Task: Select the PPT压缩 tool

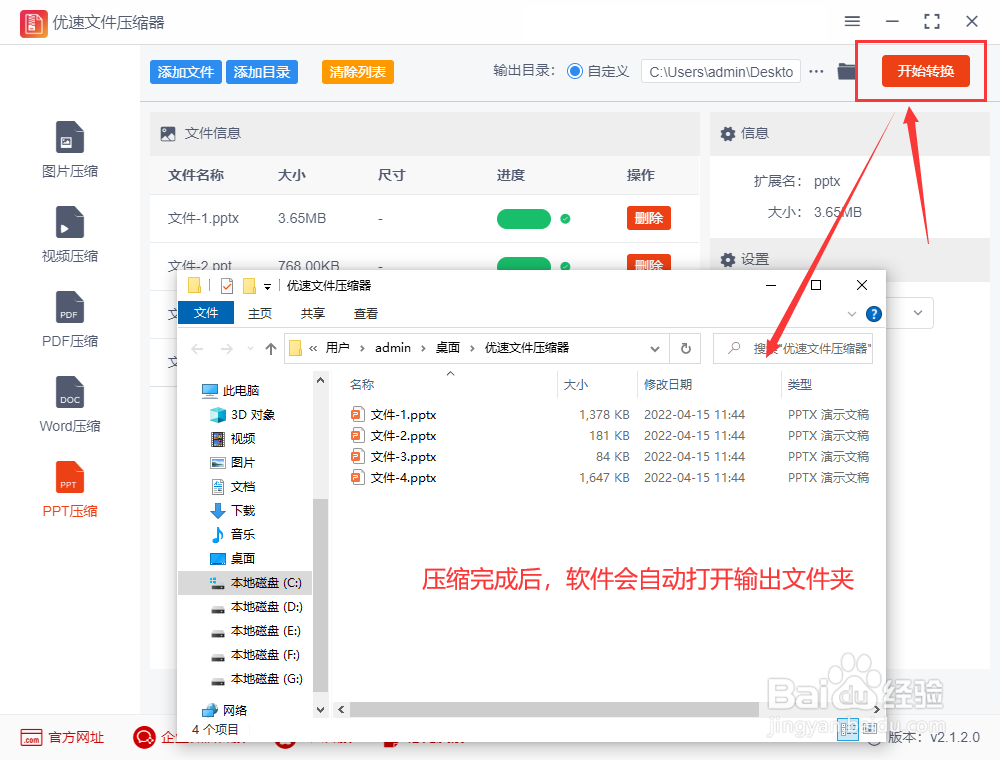Action: click(x=70, y=489)
